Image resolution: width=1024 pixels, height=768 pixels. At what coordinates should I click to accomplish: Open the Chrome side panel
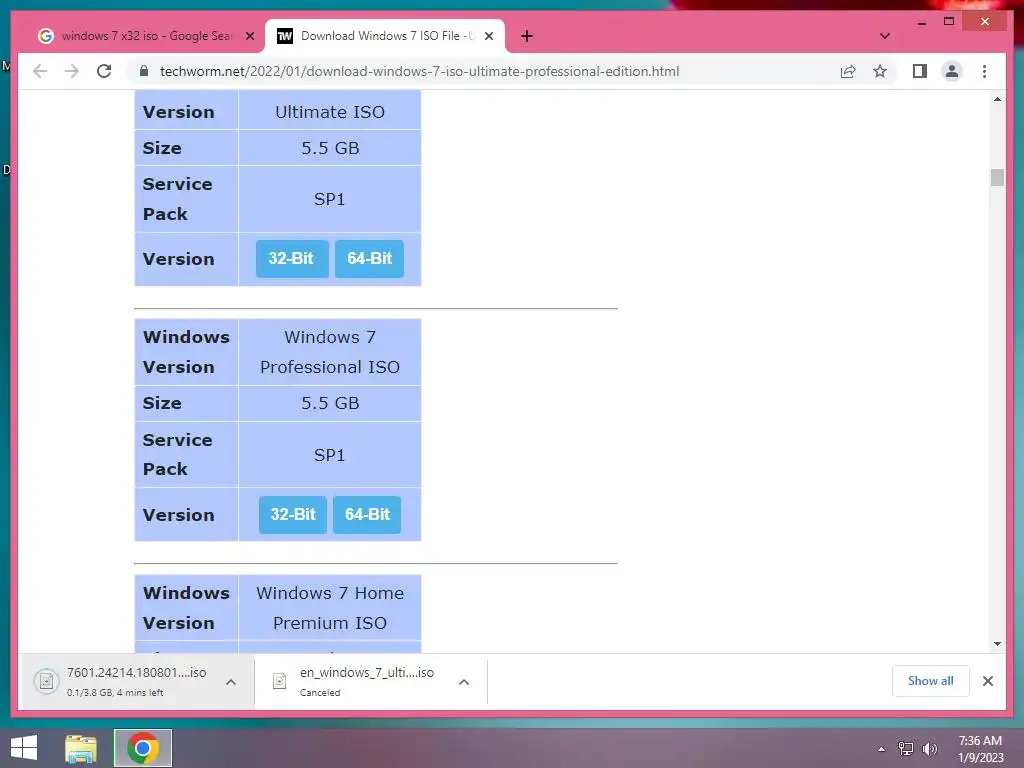[x=920, y=71]
